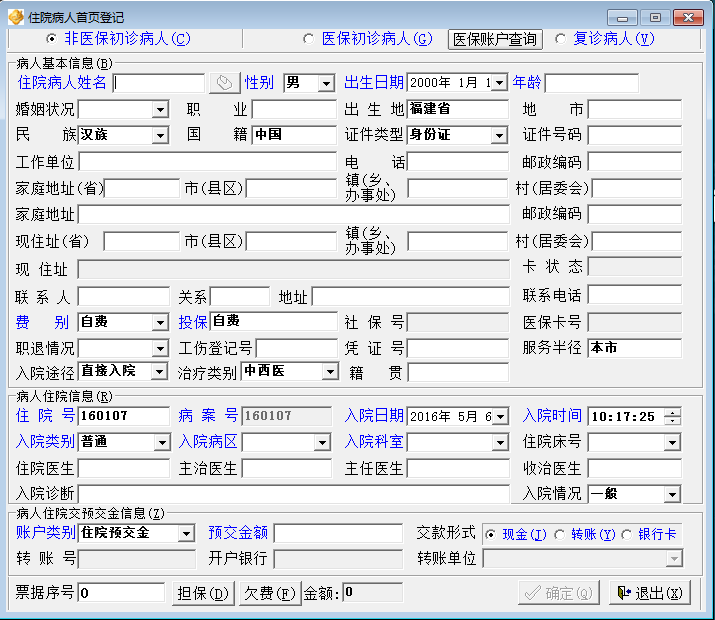
Task: Click the 关系 input field
Action: (x=239, y=297)
